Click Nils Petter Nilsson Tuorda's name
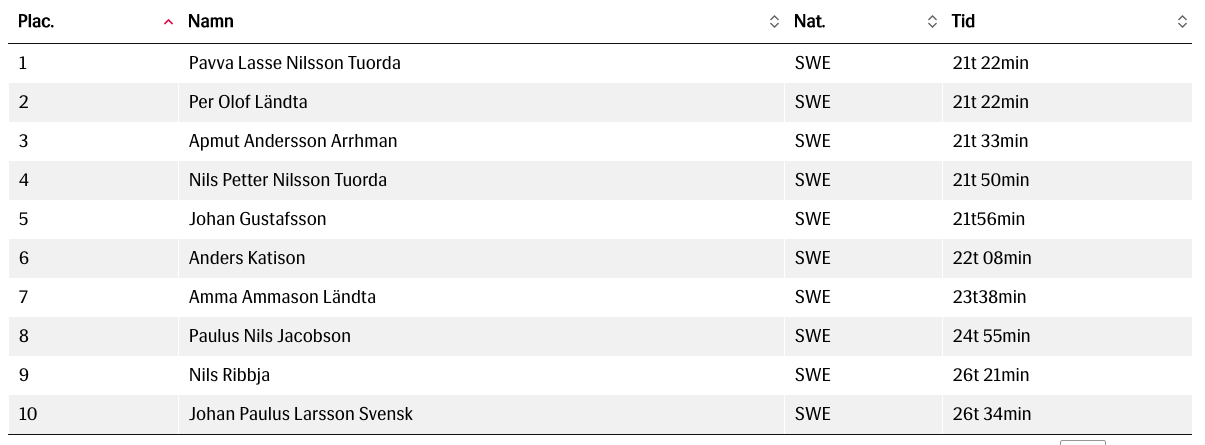 (x=288, y=180)
